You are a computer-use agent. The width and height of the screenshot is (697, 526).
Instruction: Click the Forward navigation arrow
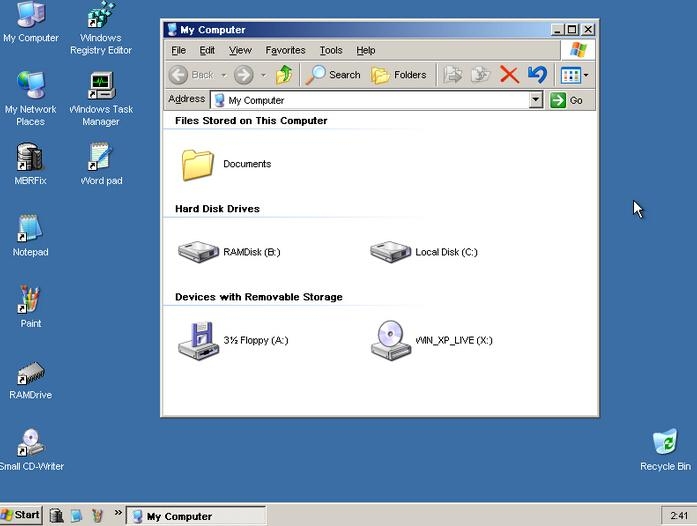[x=244, y=75]
